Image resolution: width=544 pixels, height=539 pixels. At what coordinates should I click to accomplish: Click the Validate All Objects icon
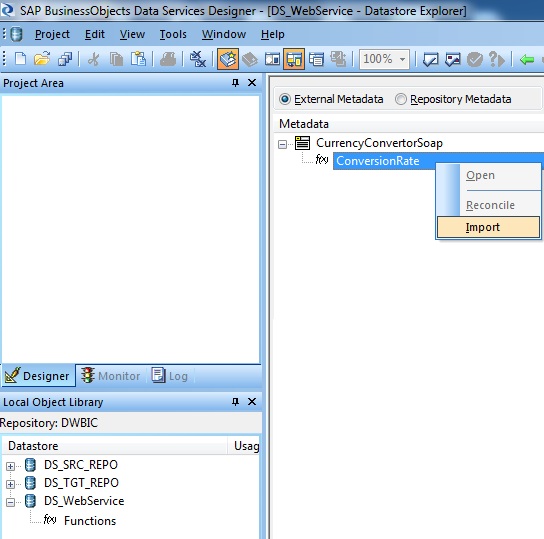point(453,60)
